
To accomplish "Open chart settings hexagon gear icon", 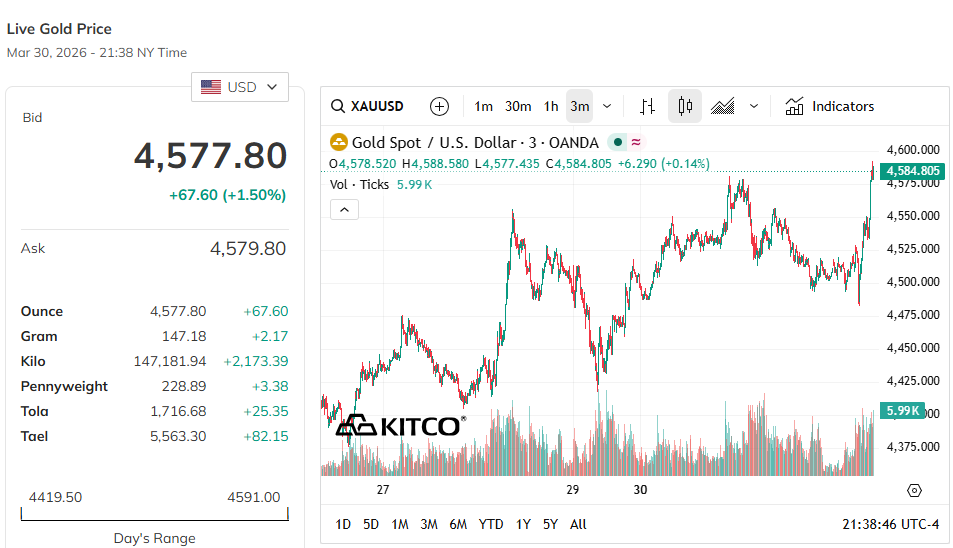I will tap(914, 490).
